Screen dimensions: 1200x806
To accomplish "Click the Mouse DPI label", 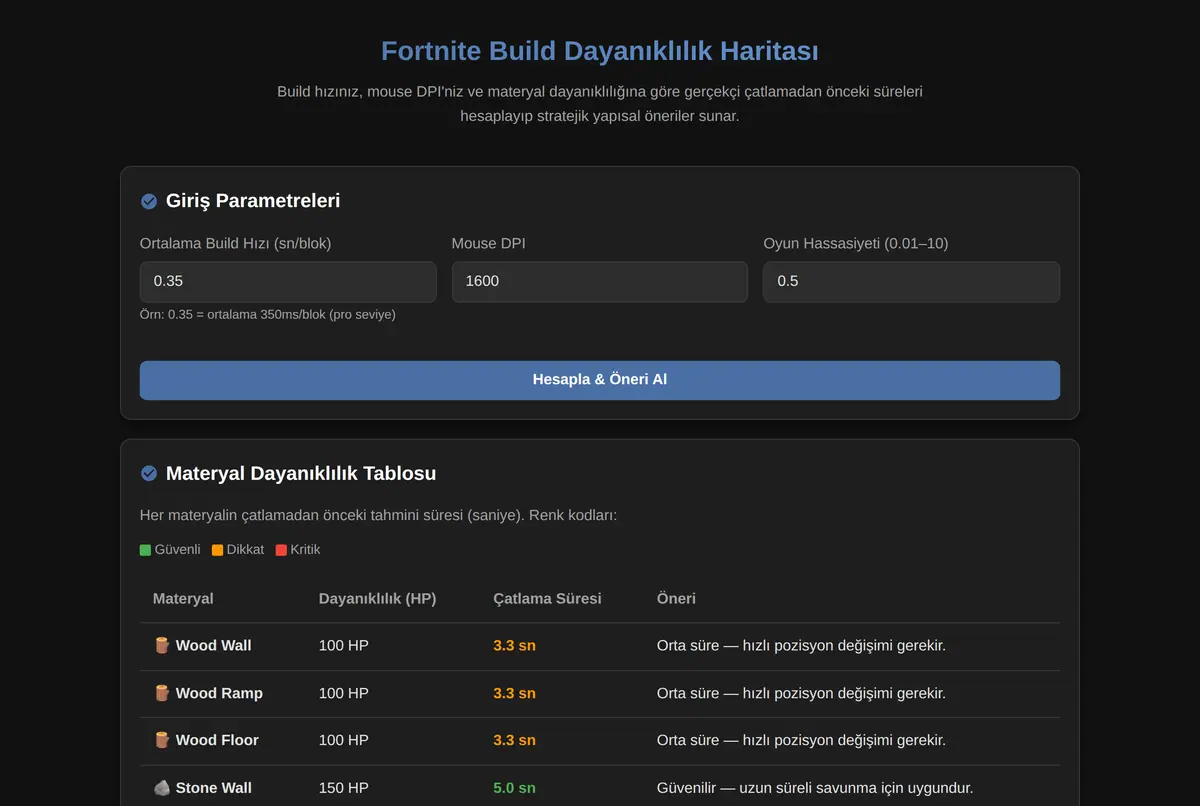I will (489, 243).
